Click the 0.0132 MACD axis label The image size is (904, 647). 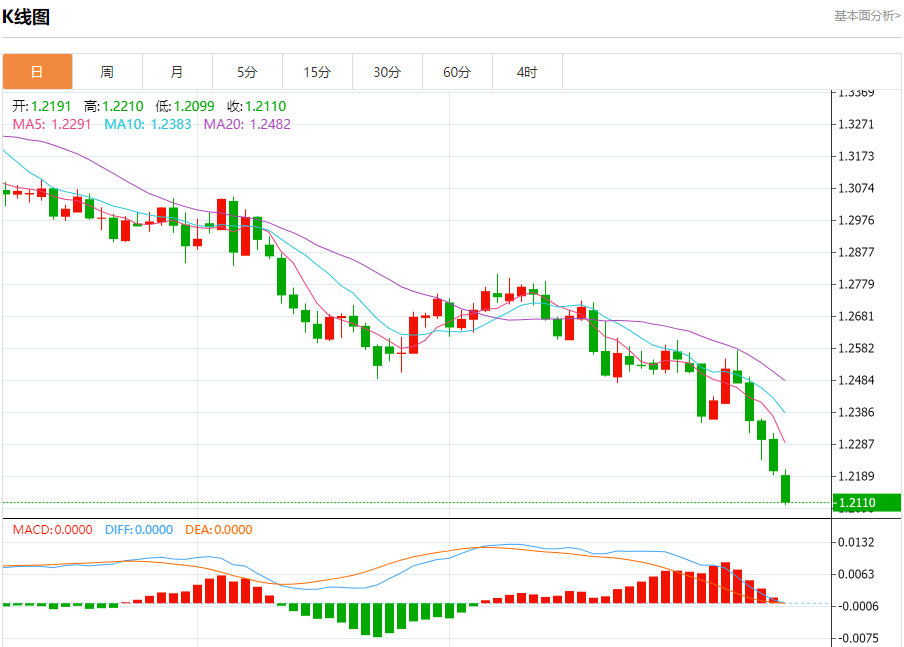[856, 542]
